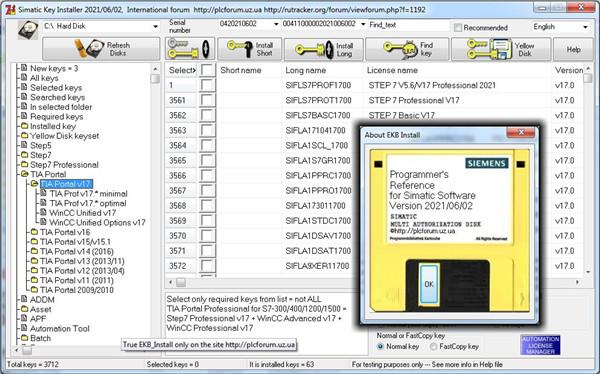The image size is (600, 374).
Task: Open the Step7 Professional folder
Action: click(x=64, y=165)
